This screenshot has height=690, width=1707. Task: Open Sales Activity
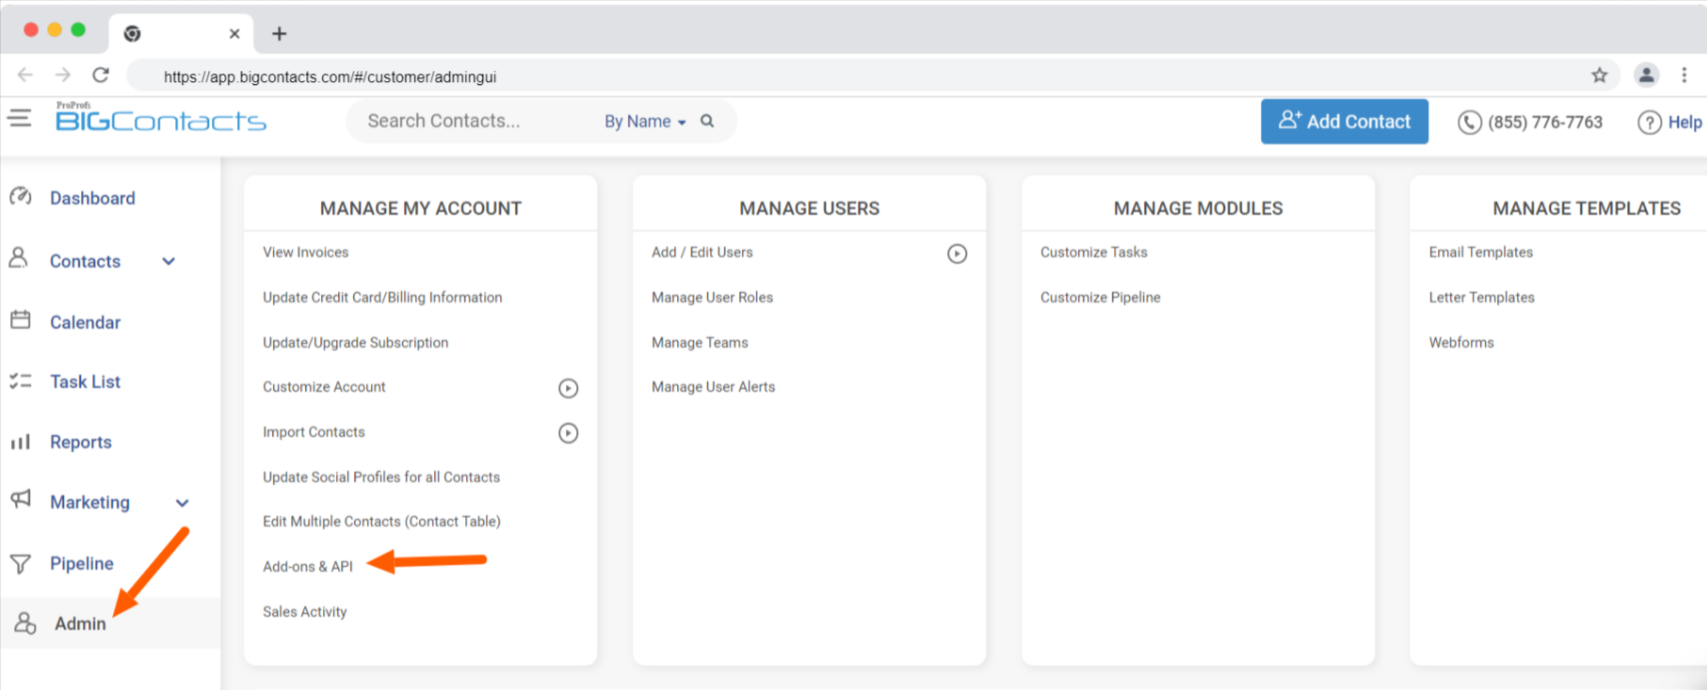pos(305,611)
